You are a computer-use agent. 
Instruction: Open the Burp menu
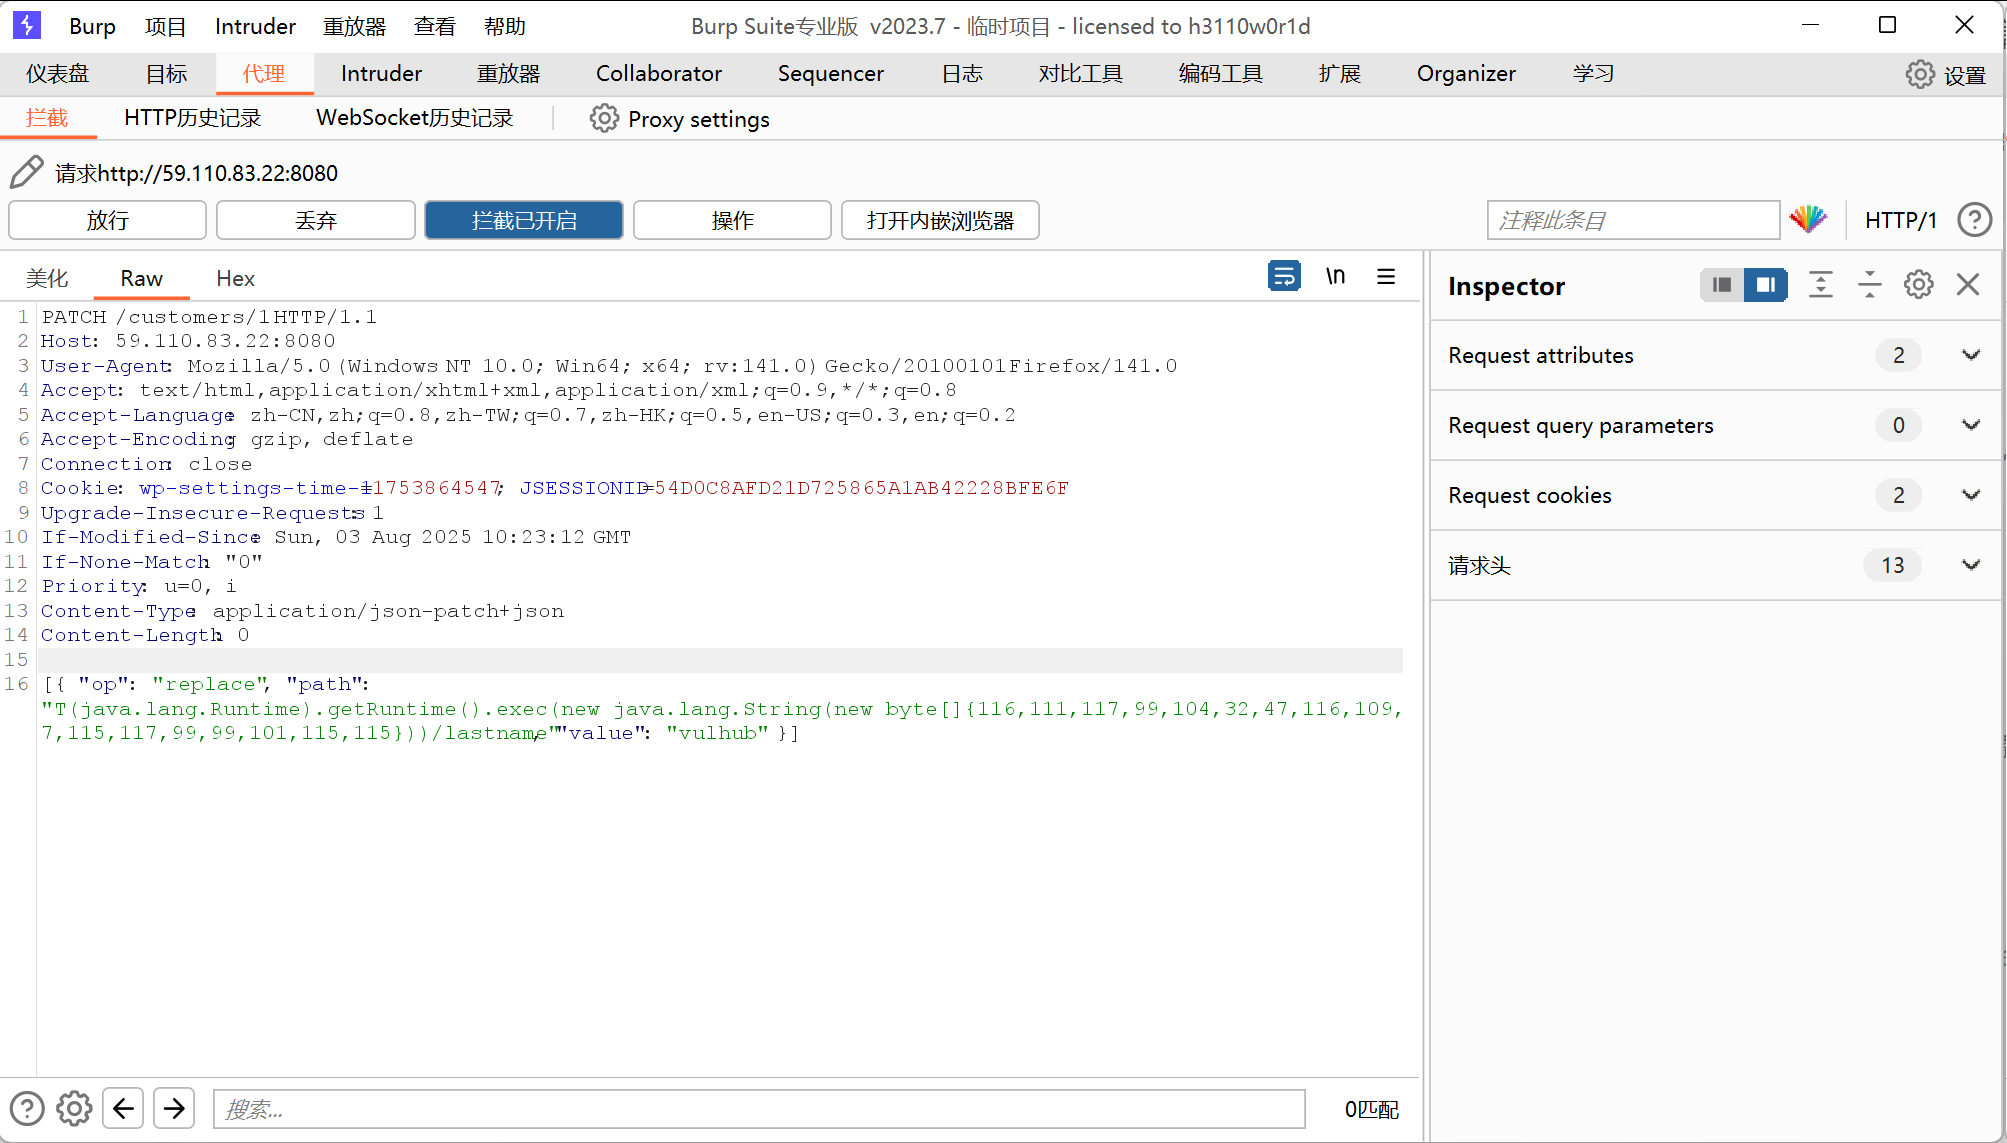pyautogui.click(x=92, y=26)
